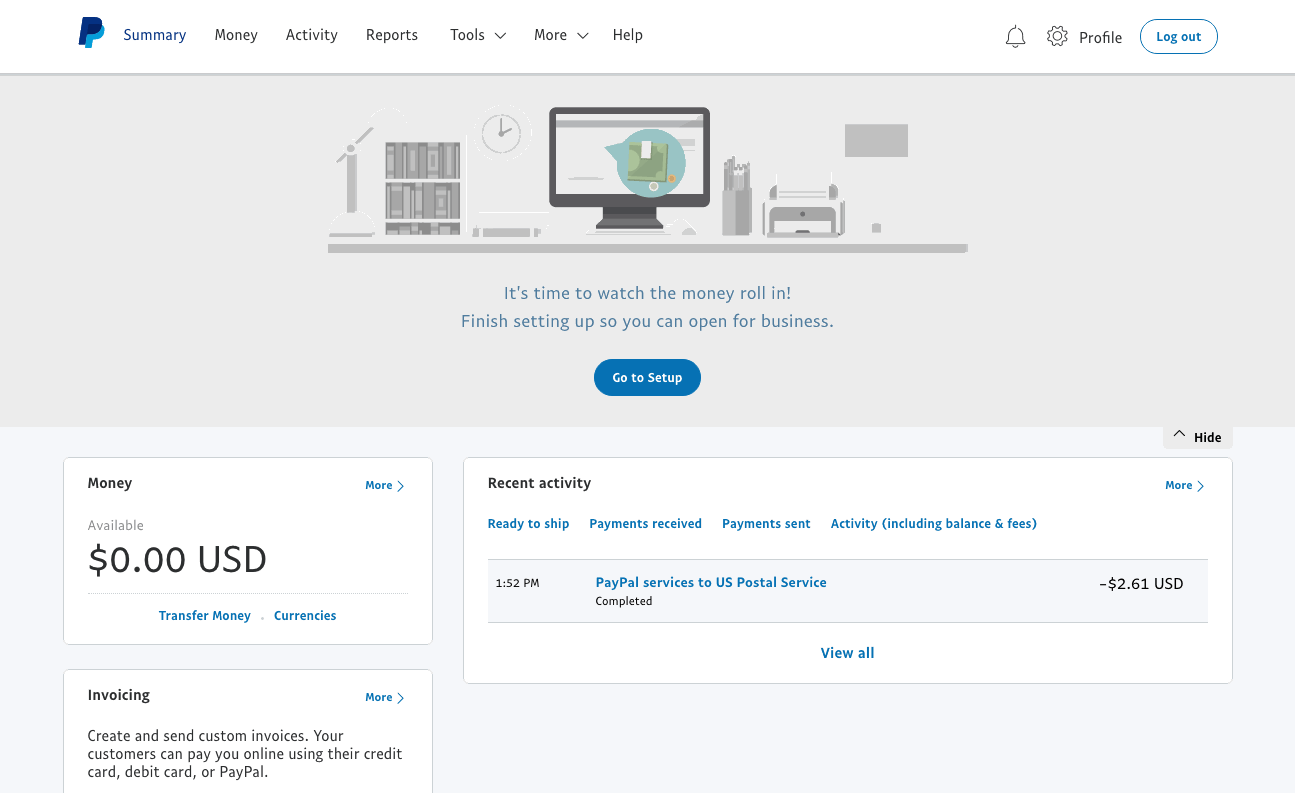Image resolution: width=1295 pixels, height=793 pixels.
Task: Open More in the Invoicing card
Action: click(x=385, y=698)
